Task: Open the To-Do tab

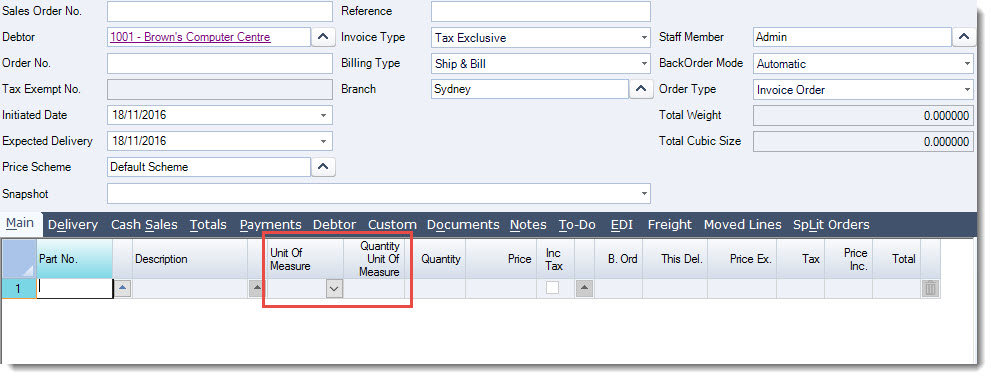Action: (577, 225)
